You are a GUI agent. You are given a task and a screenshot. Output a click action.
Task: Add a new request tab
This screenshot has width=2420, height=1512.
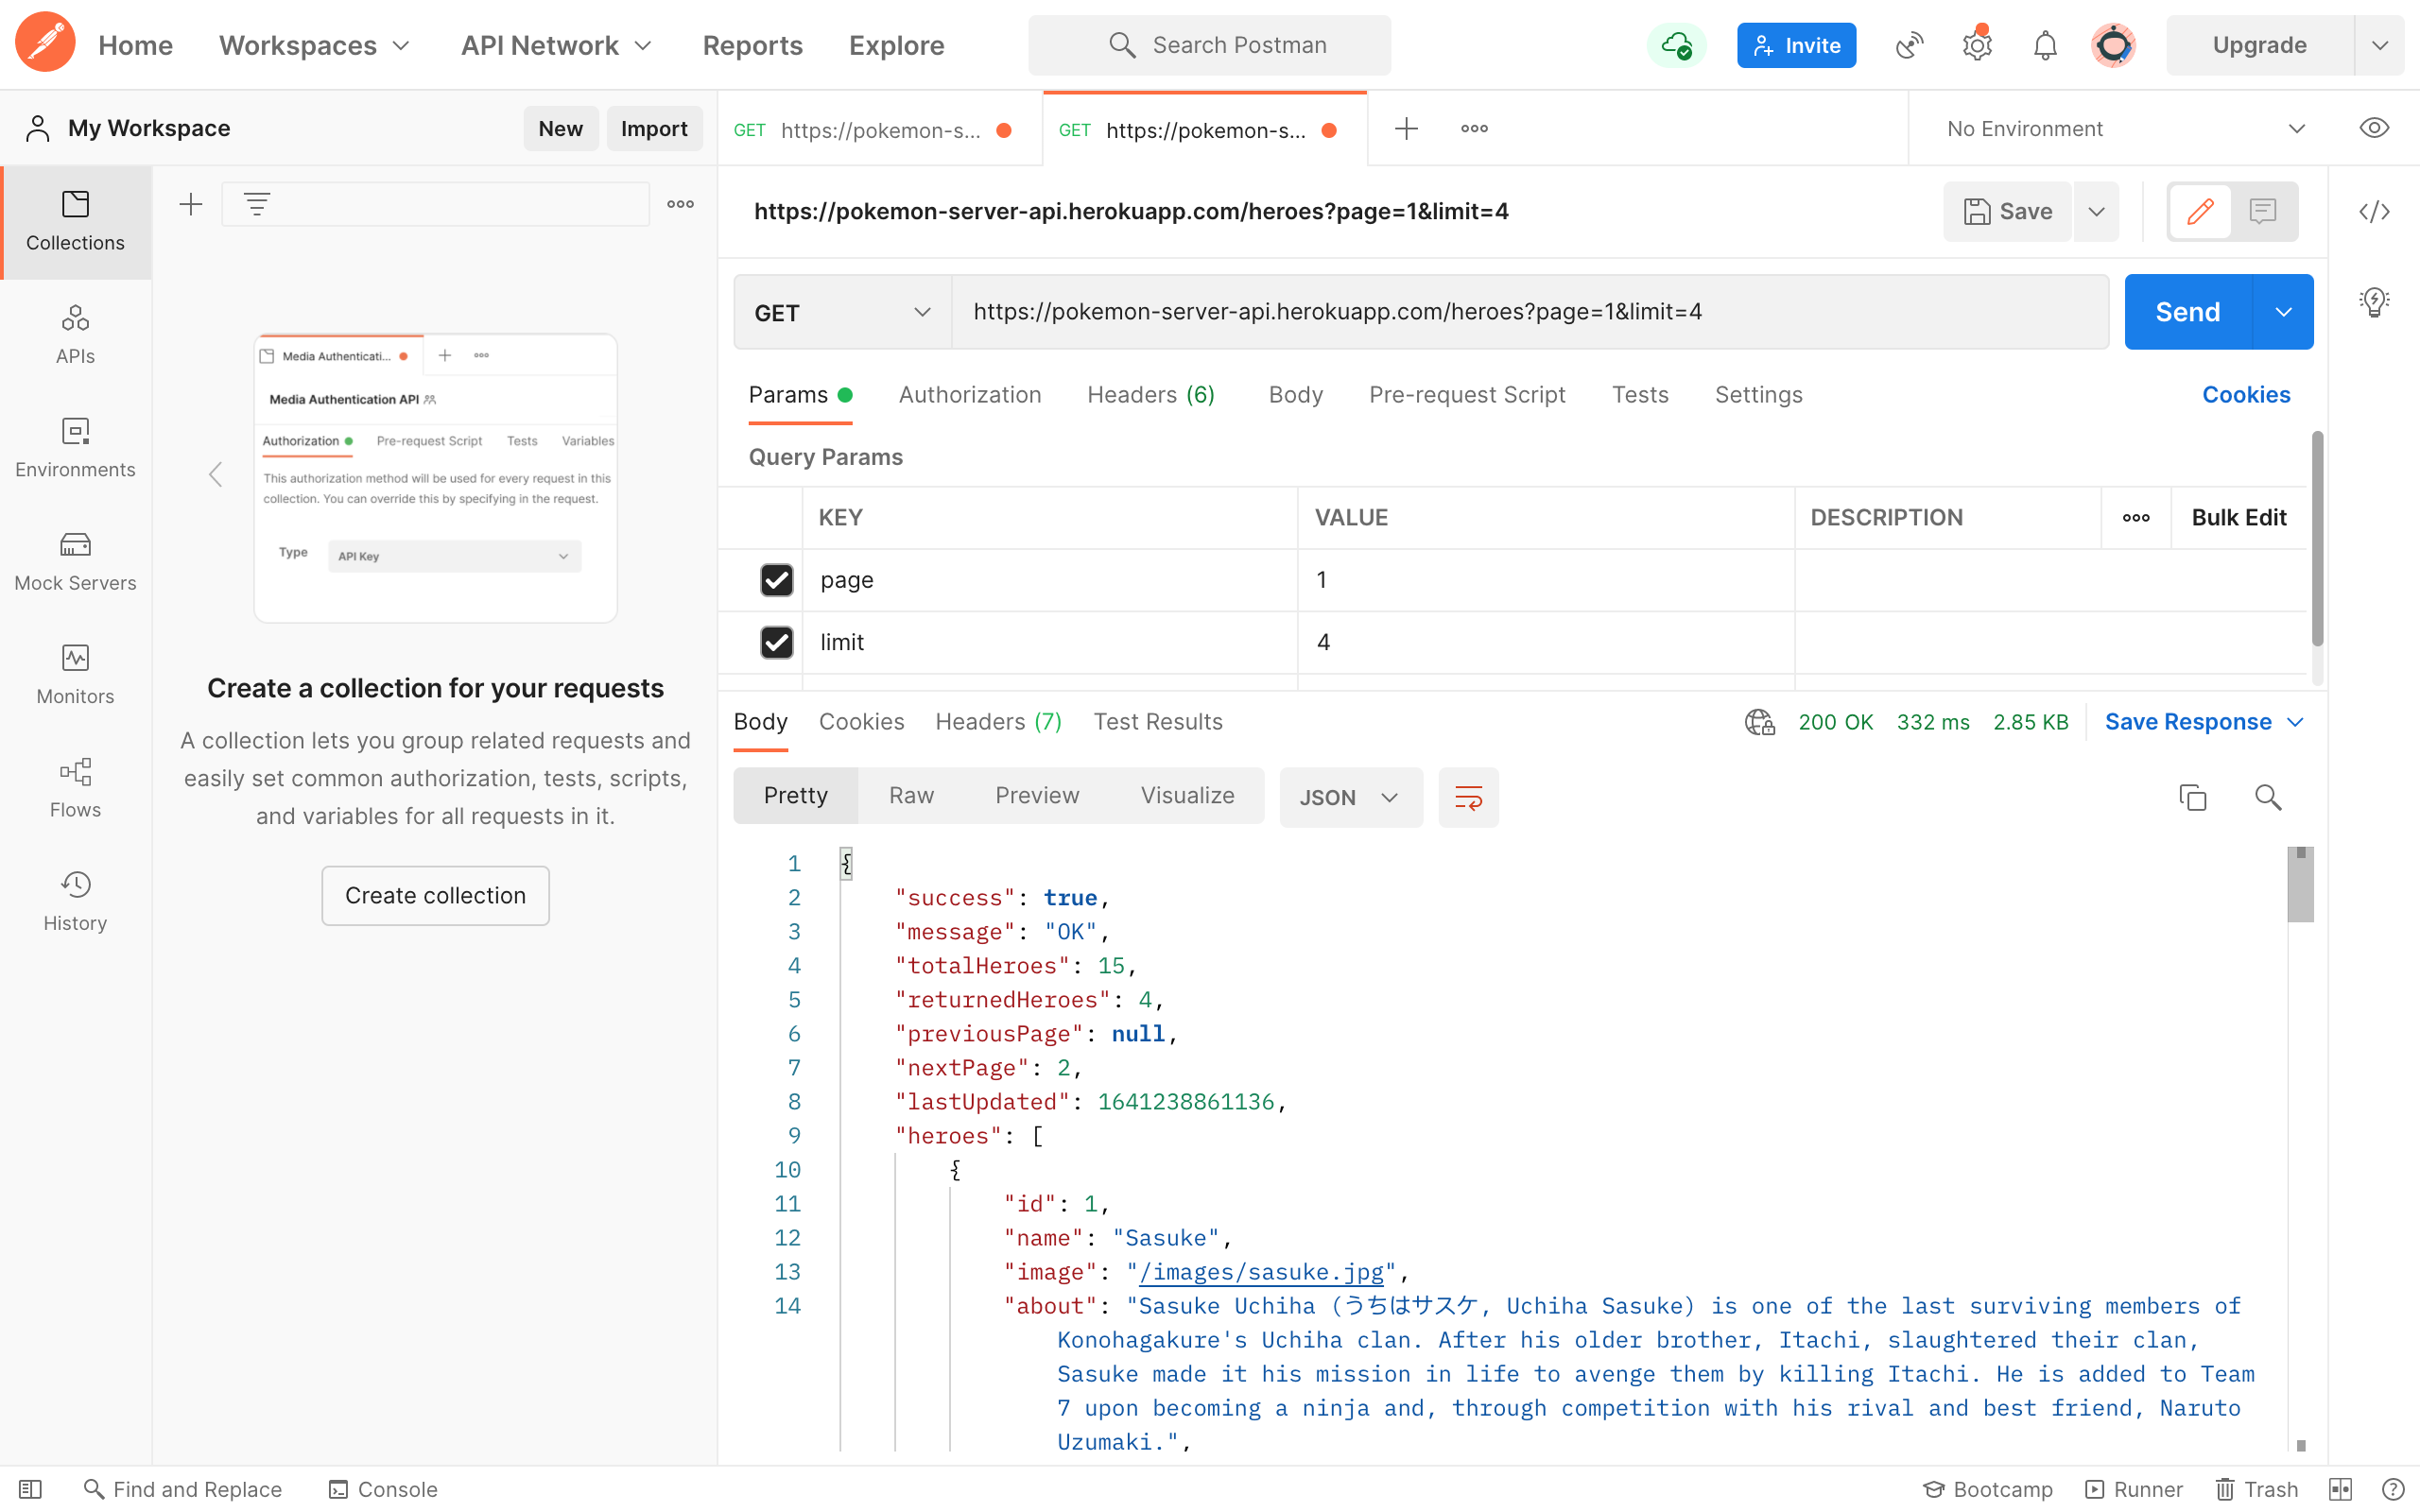coord(1406,128)
